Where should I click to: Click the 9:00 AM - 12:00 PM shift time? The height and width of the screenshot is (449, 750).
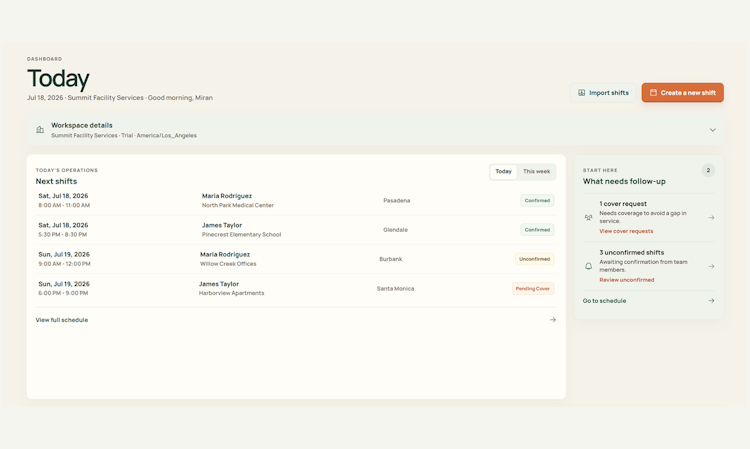coord(64,264)
